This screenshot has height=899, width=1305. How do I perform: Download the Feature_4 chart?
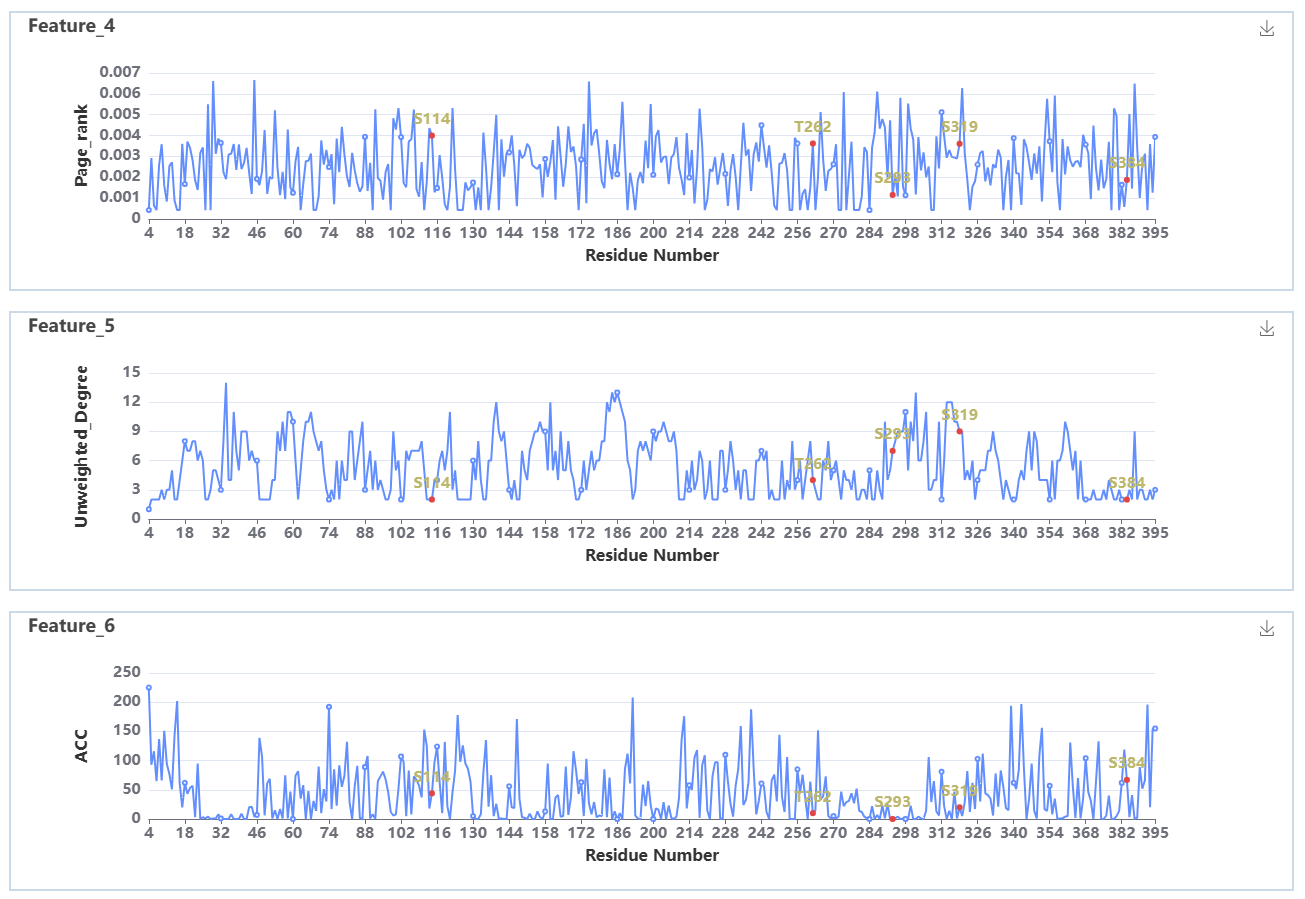tap(1267, 29)
